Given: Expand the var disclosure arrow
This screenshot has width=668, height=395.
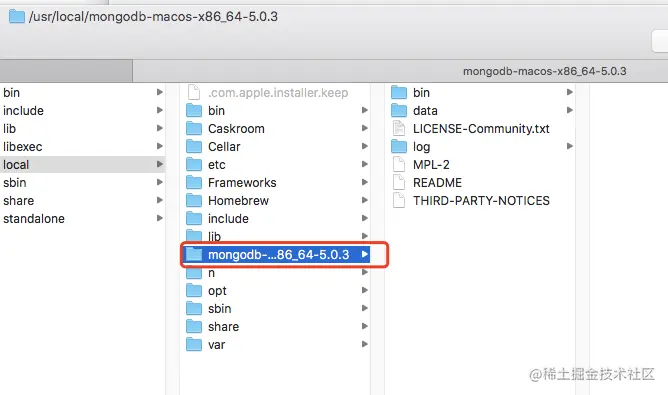Looking at the screenshot, I should click(365, 344).
